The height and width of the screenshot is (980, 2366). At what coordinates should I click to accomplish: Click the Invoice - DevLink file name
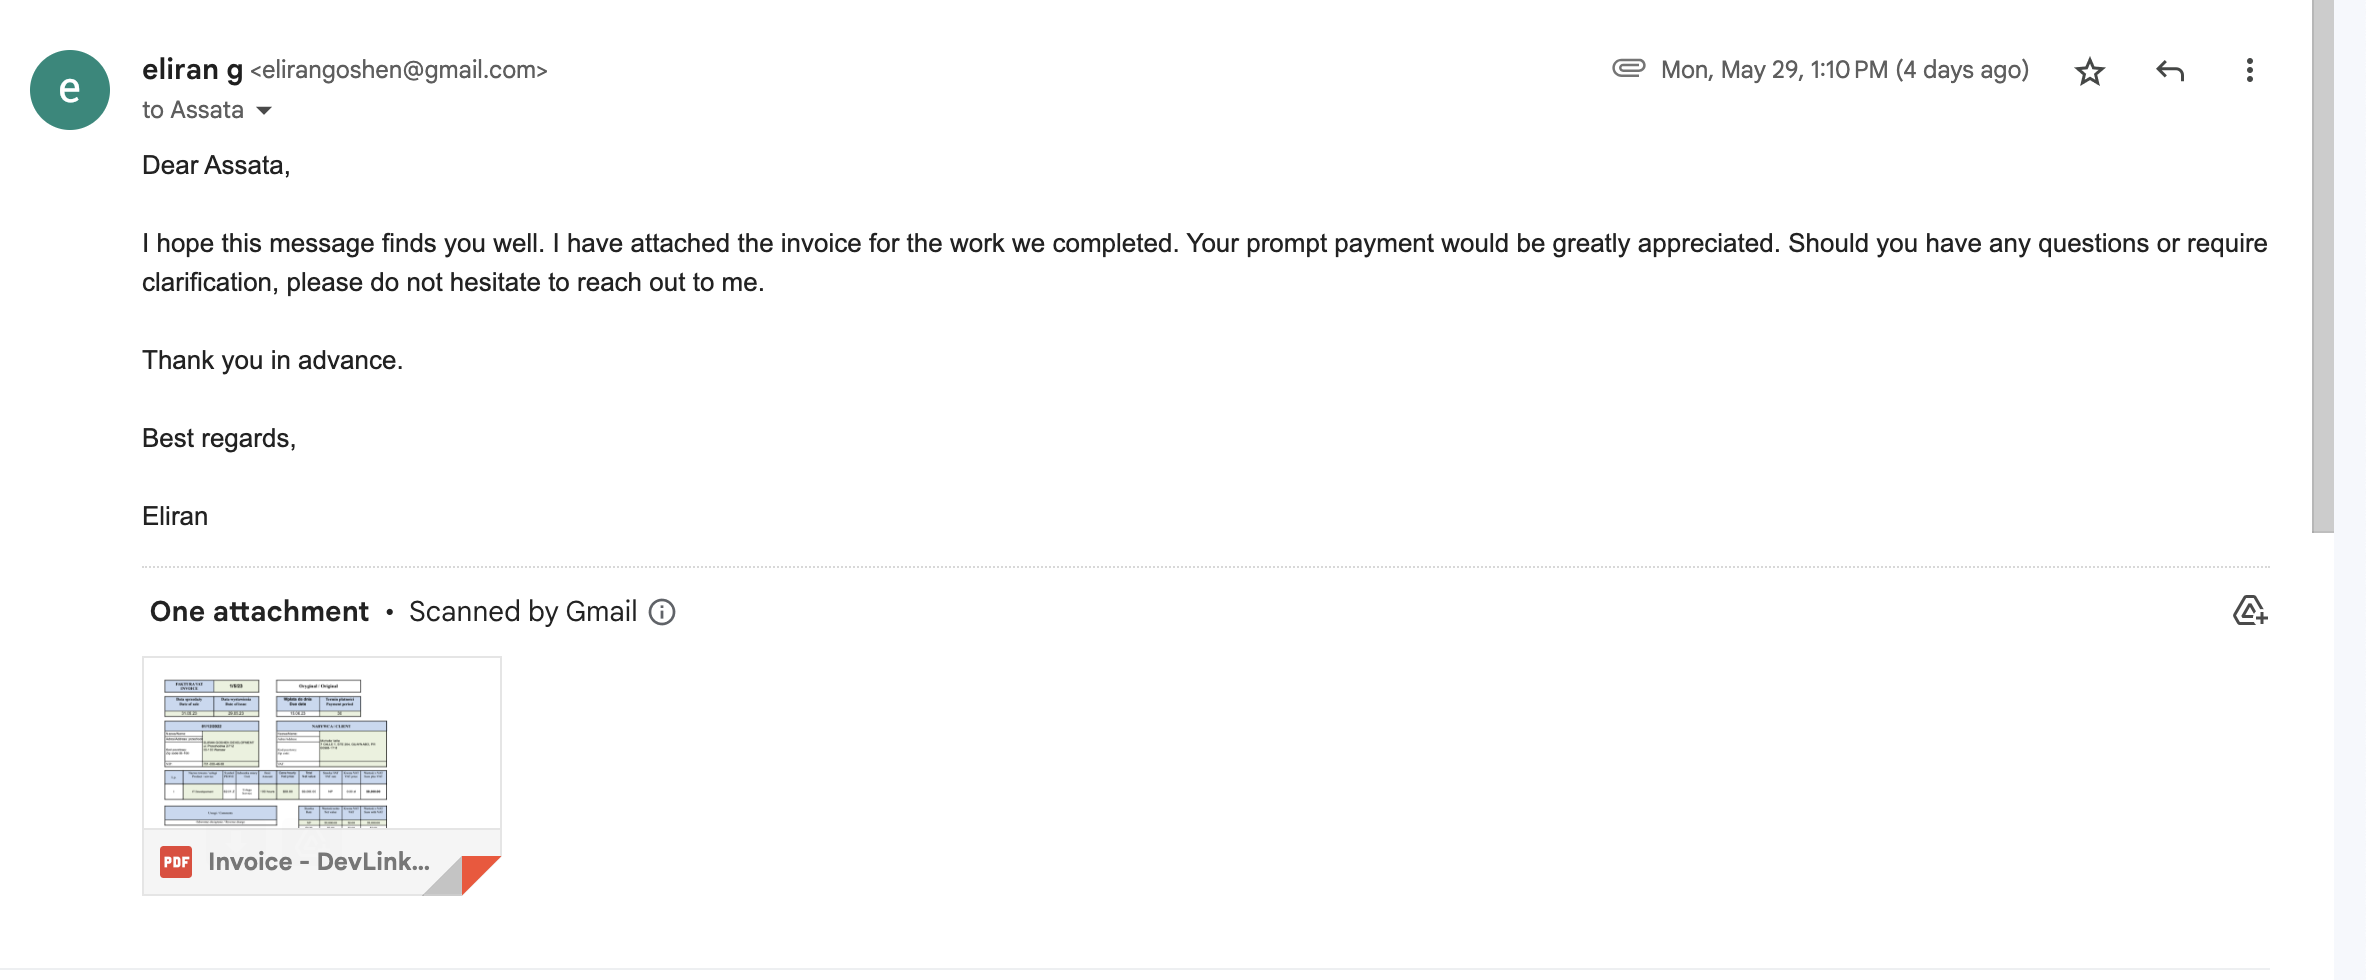pos(319,861)
